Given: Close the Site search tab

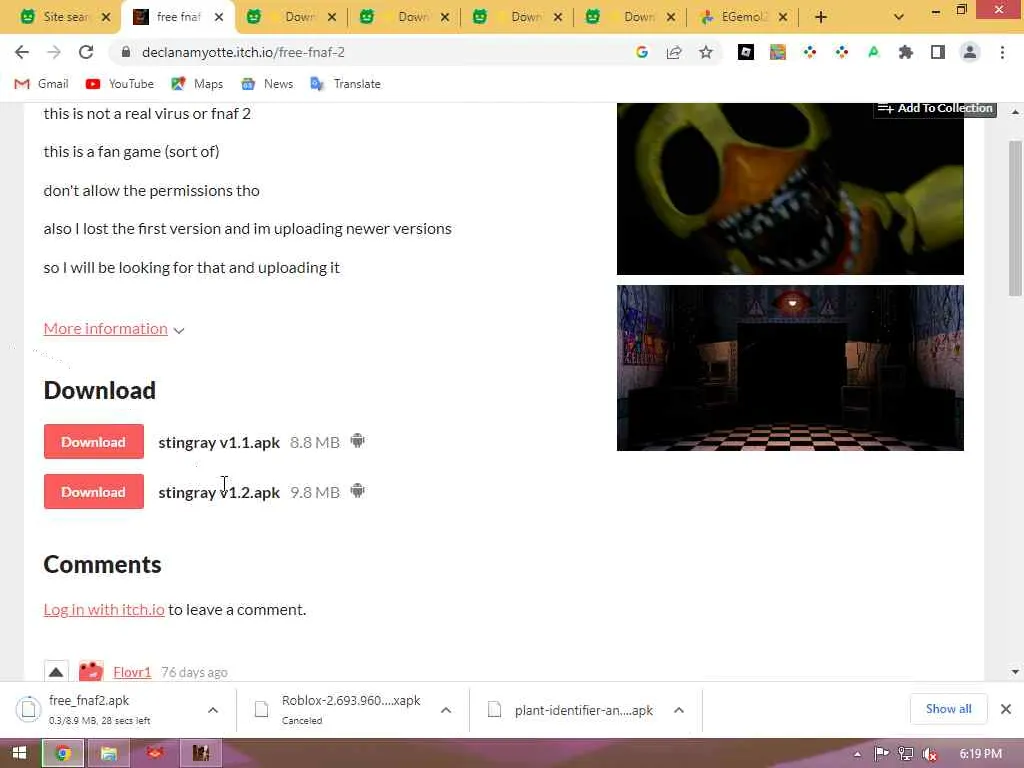Looking at the screenshot, I should (106, 17).
